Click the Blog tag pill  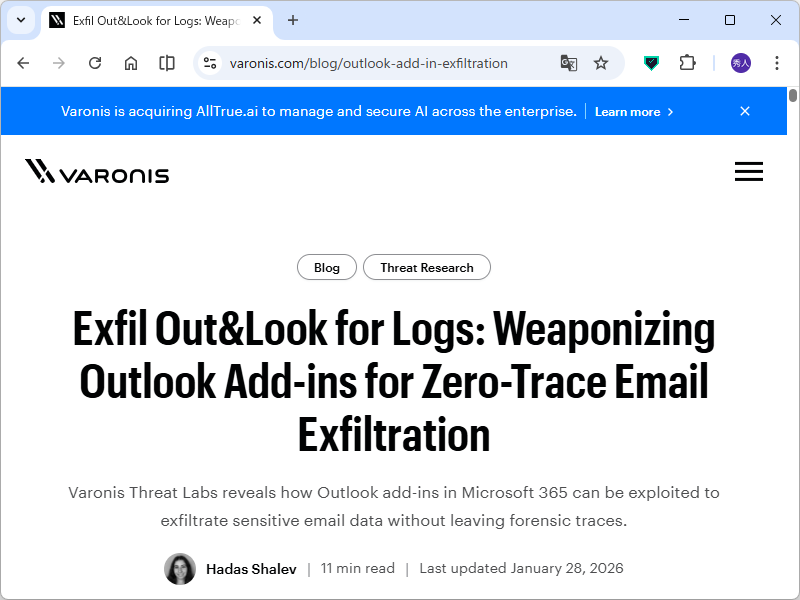coord(327,267)
